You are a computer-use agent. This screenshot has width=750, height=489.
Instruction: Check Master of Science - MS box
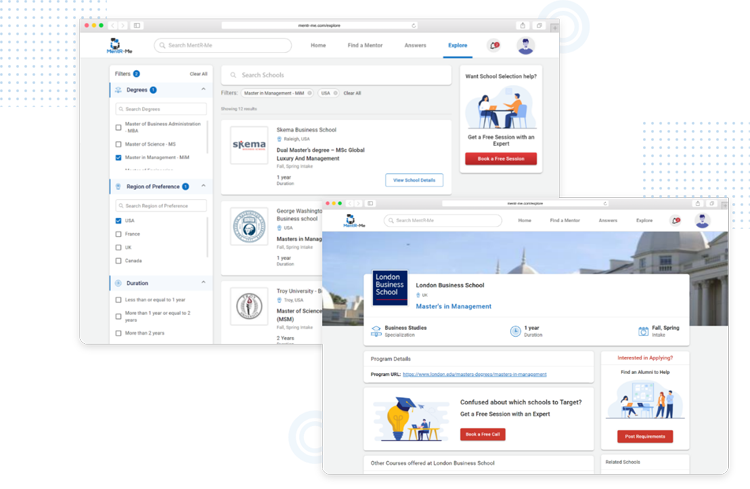coord(118,144)
